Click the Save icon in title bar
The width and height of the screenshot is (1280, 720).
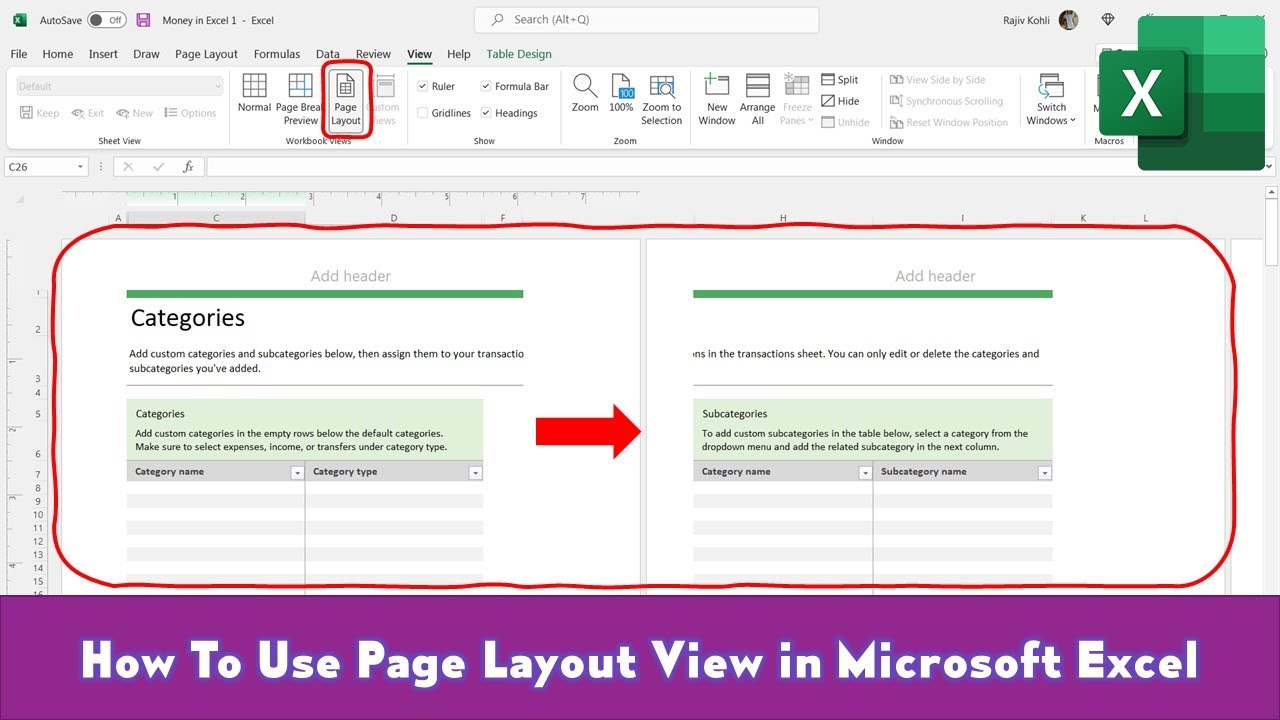point(143,20)
